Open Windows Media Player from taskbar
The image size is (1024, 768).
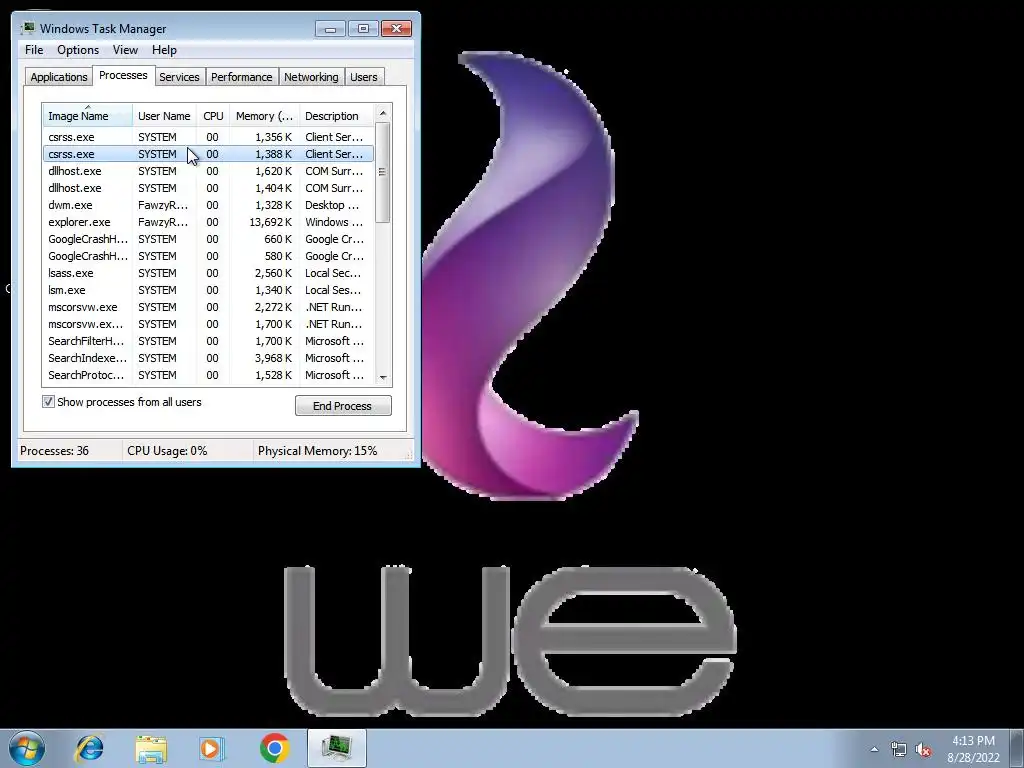pos(211,748)
